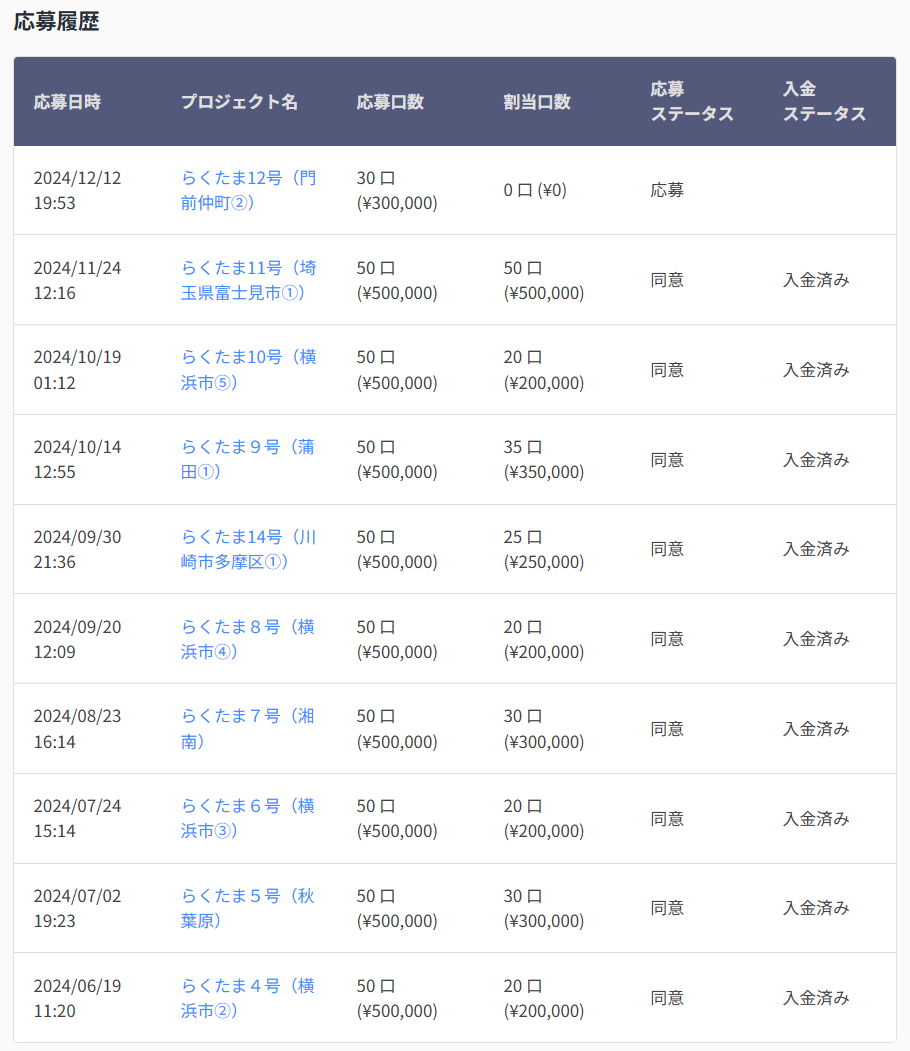Click the 割当口数 column header

click(537, 102)
